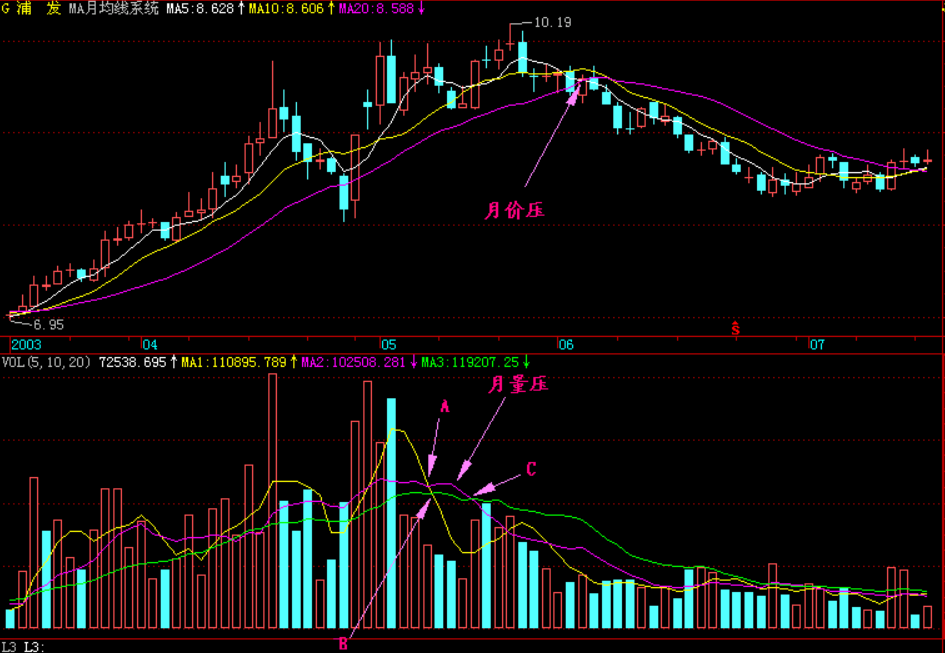The image size is (945, 653).
Task: Click the down arrow after MA20:8.588
Action: [x=421, y=8]
